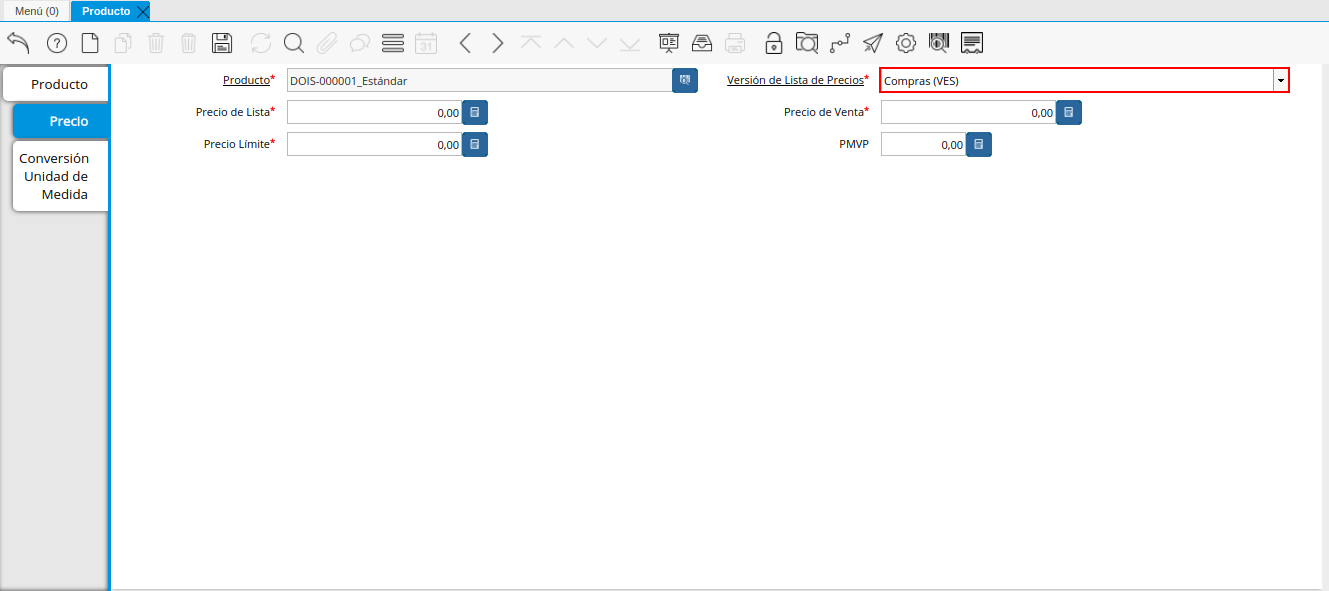Click the paper plane request icon

pos(873,43)
